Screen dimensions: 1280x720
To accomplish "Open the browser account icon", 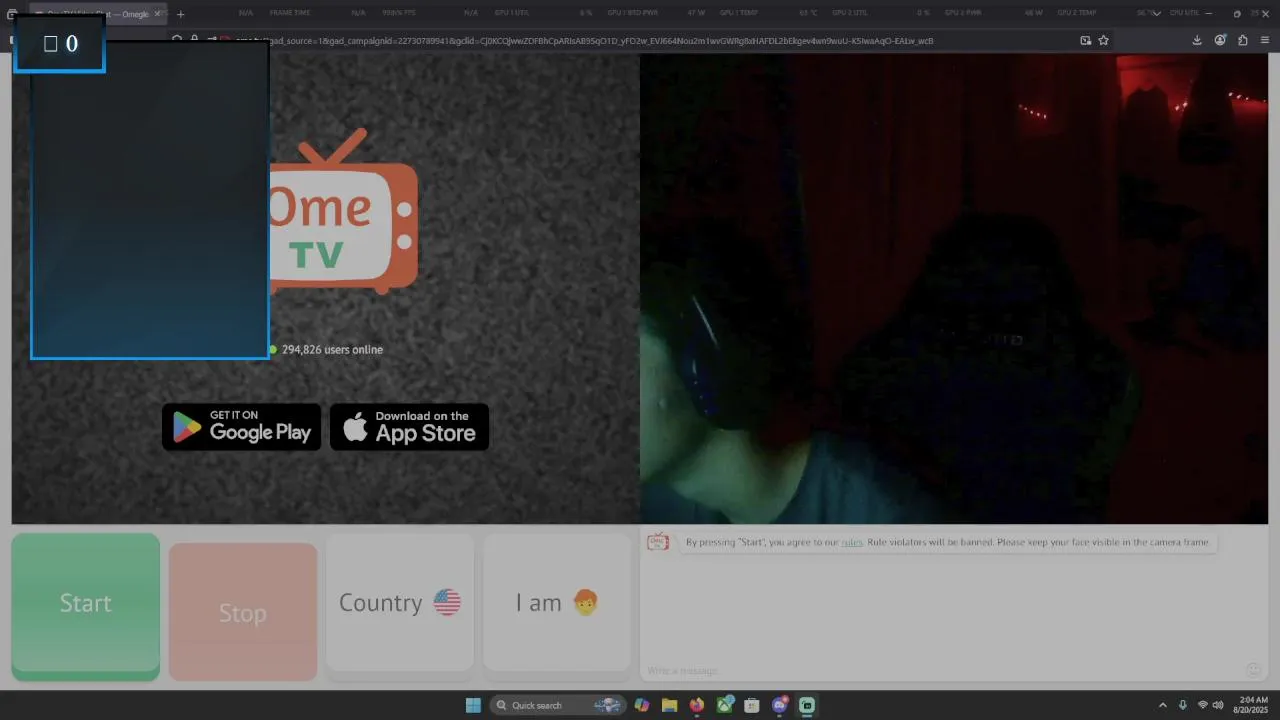I will (1220, 41).
